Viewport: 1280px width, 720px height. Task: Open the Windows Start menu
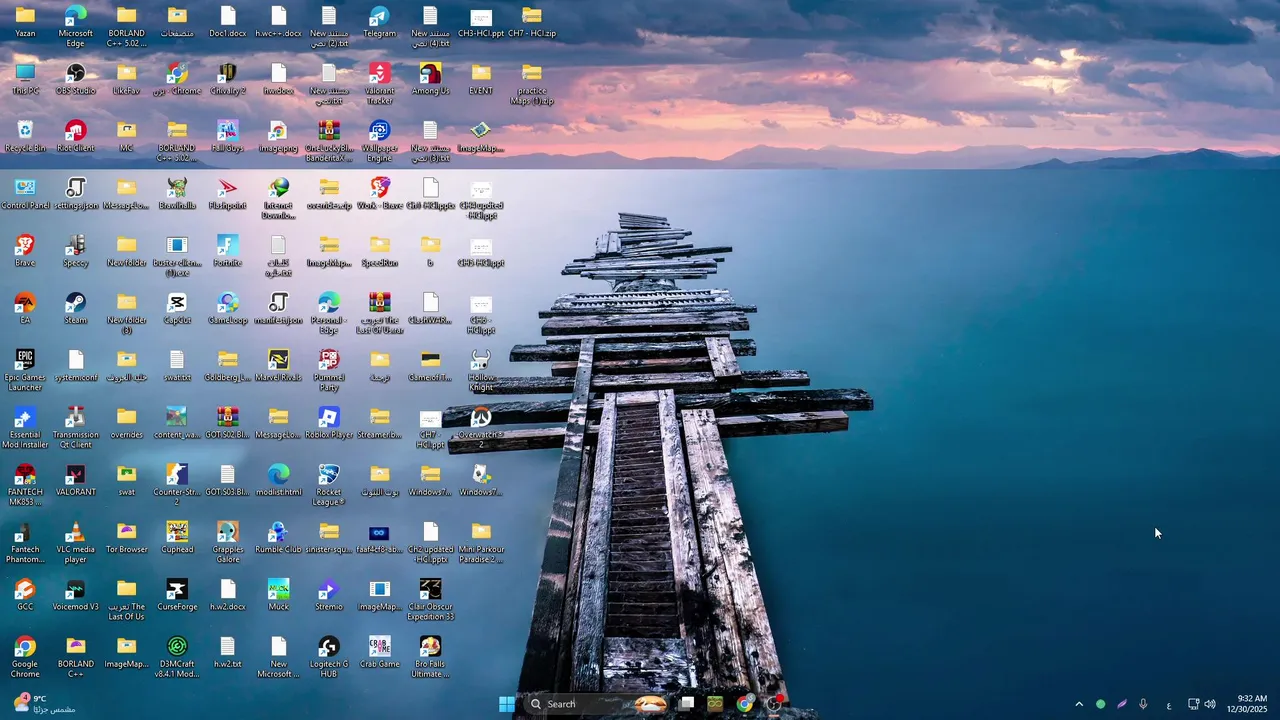click(x=507, y=704)
